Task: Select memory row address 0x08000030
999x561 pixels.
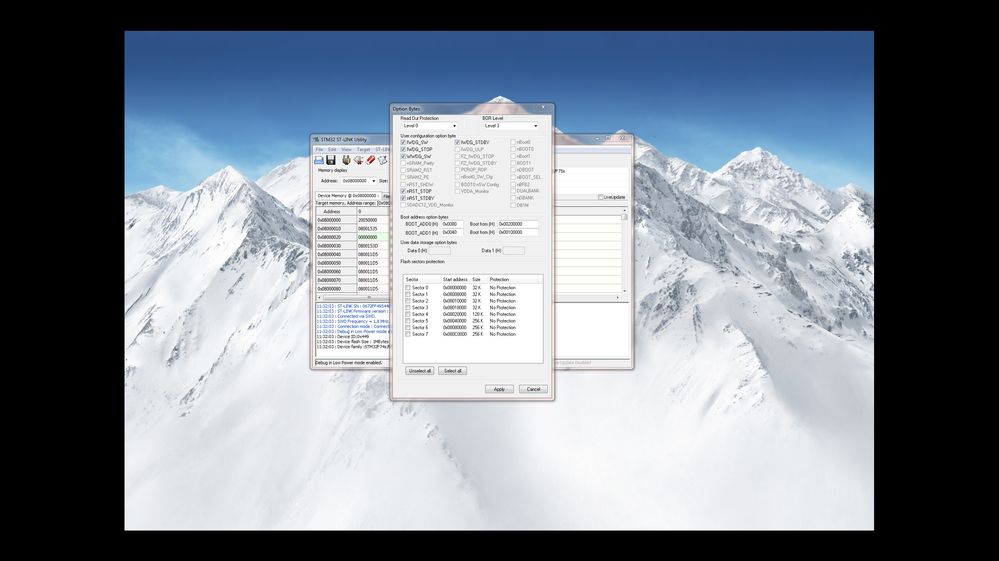Action: (336, 246)
